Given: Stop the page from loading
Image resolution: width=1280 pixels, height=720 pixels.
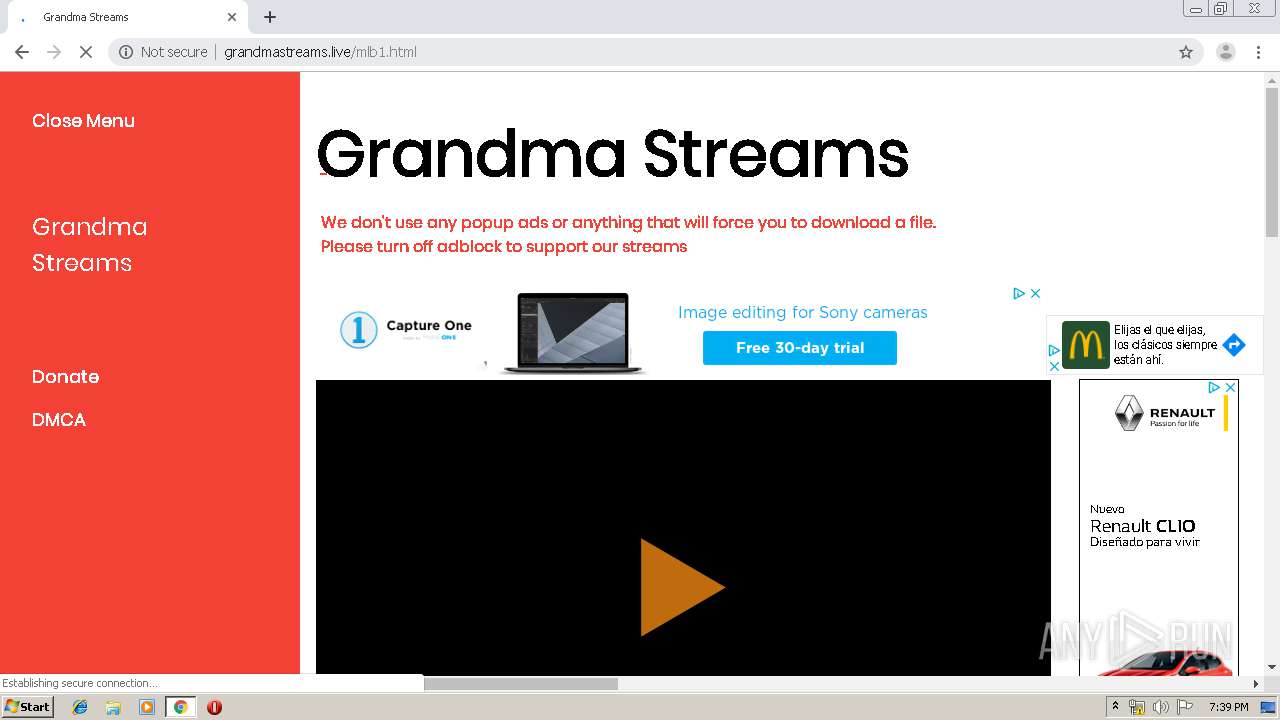Looking at the screenshot, I should (86, 52).
